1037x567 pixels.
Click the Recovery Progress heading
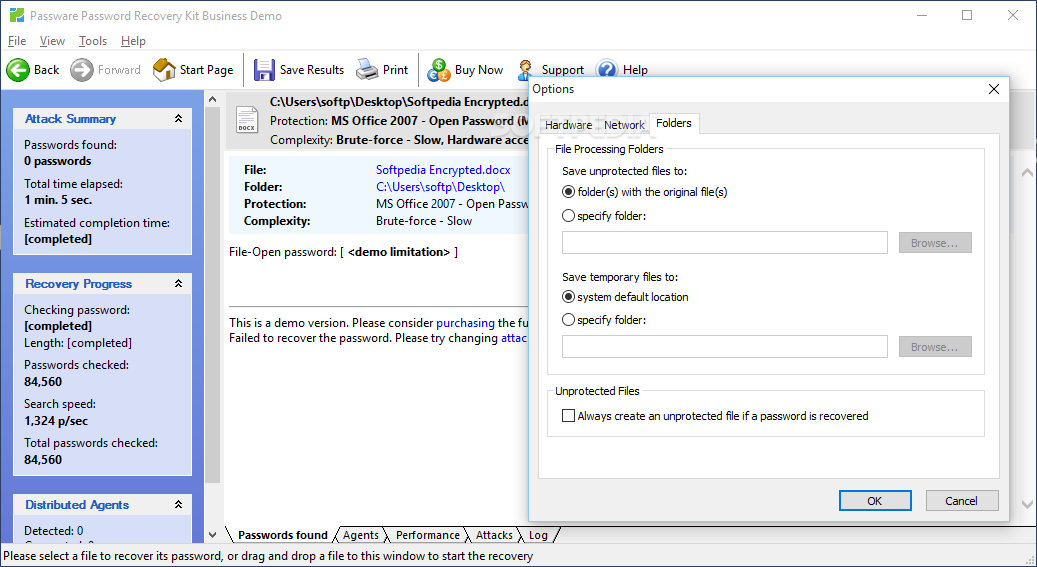(79, 284)
